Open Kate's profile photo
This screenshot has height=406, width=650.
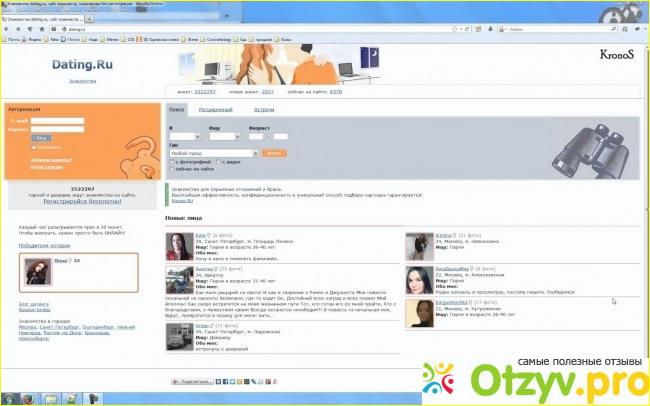coord(180,245)
